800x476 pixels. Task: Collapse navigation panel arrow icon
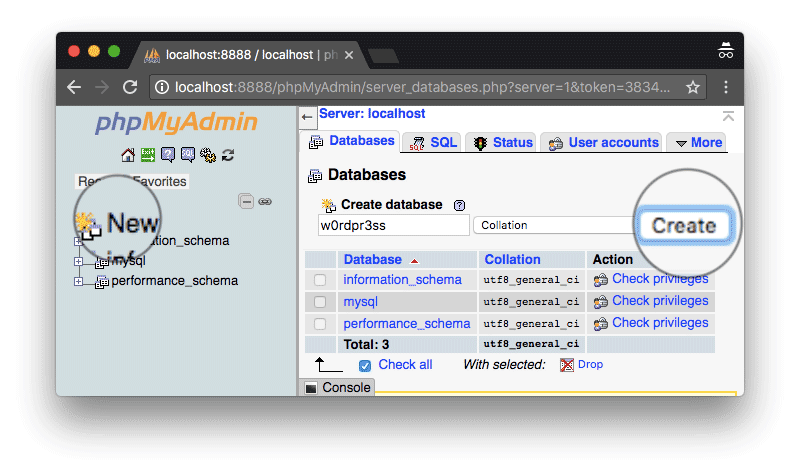point(307,117)
